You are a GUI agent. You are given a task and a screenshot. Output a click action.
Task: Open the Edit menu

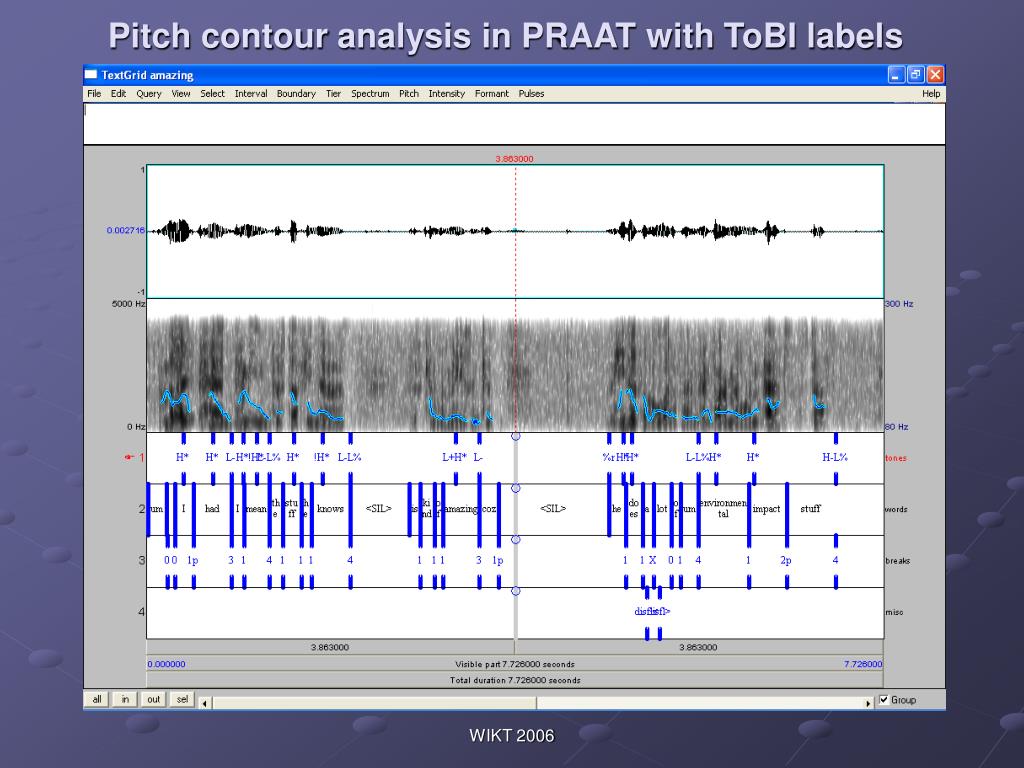tap(118, 93)
